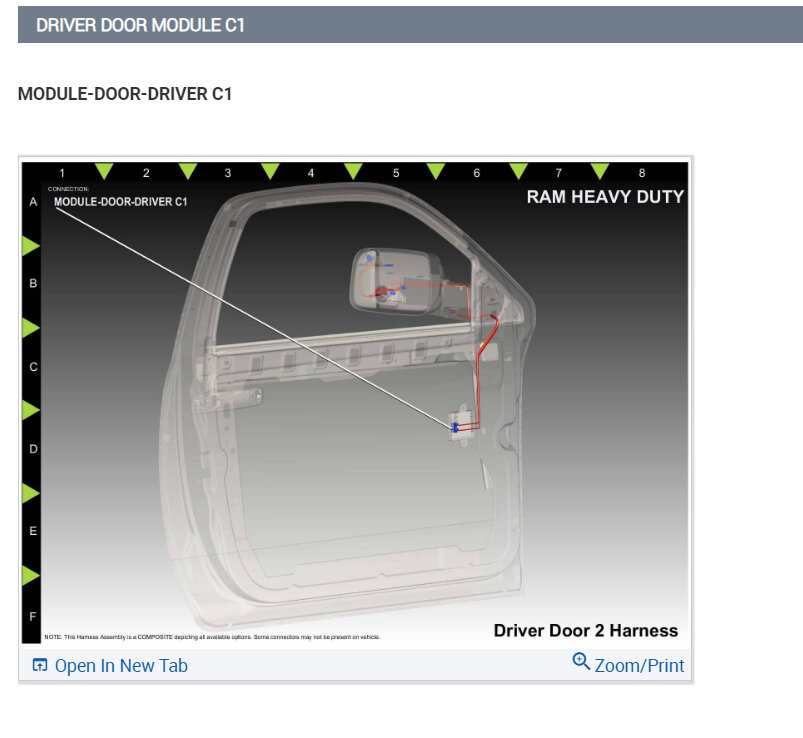Click the Zoom/Print magnifier icon
This screenshot has width=803, height=738.
tap(581, 663)
